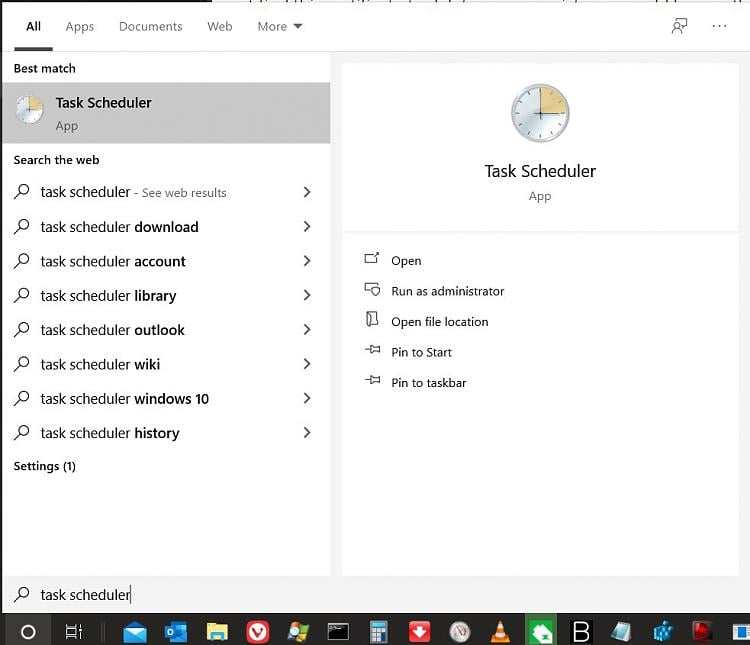
Task: Open Calculator from the taskbar
Action: (378, 632)
